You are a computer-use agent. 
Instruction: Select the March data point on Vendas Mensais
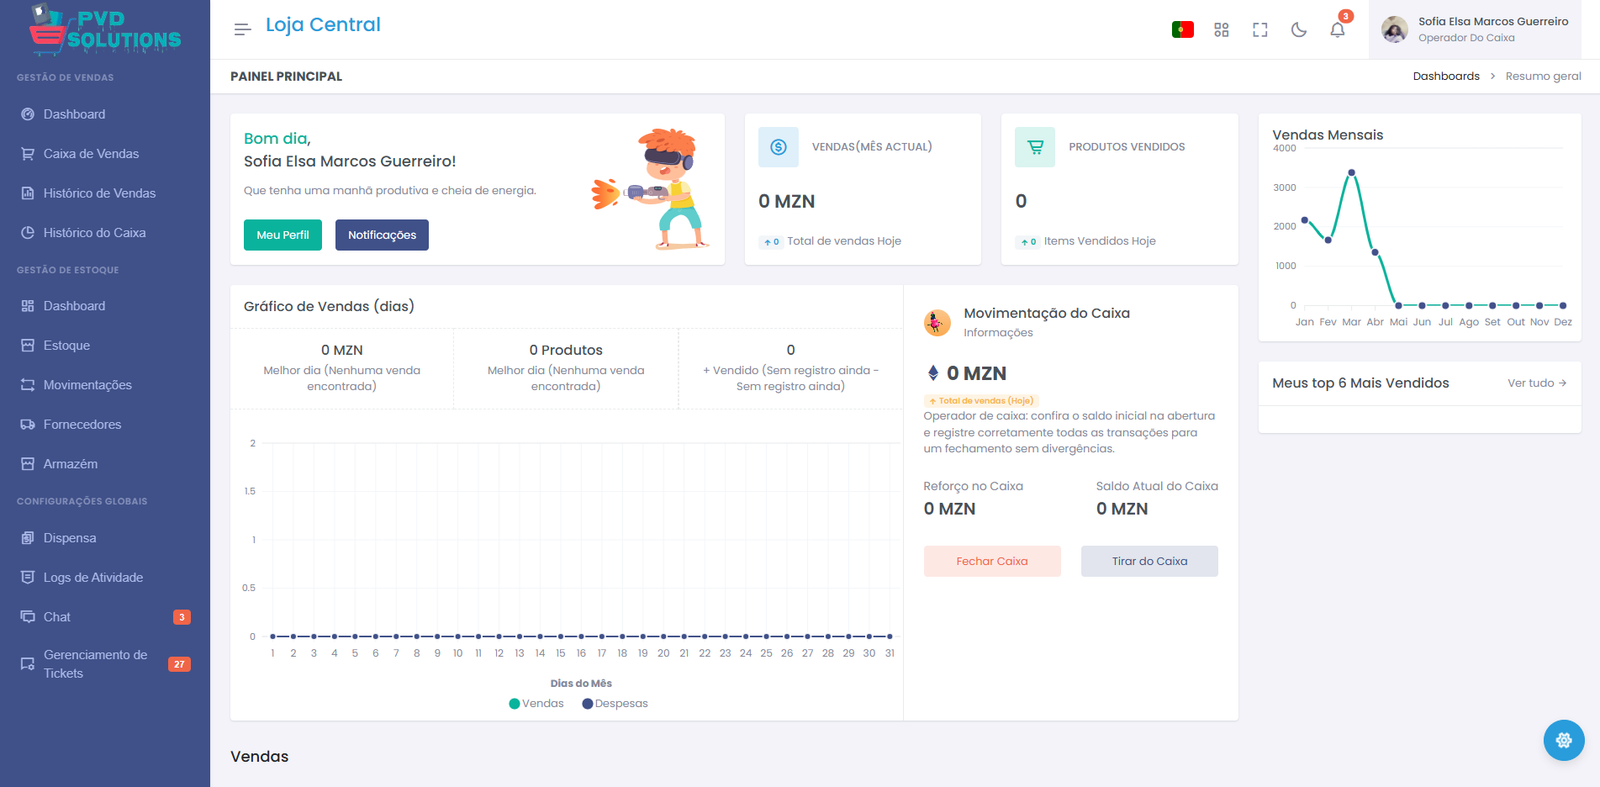pyautogui.click(x=1351, y=173)
